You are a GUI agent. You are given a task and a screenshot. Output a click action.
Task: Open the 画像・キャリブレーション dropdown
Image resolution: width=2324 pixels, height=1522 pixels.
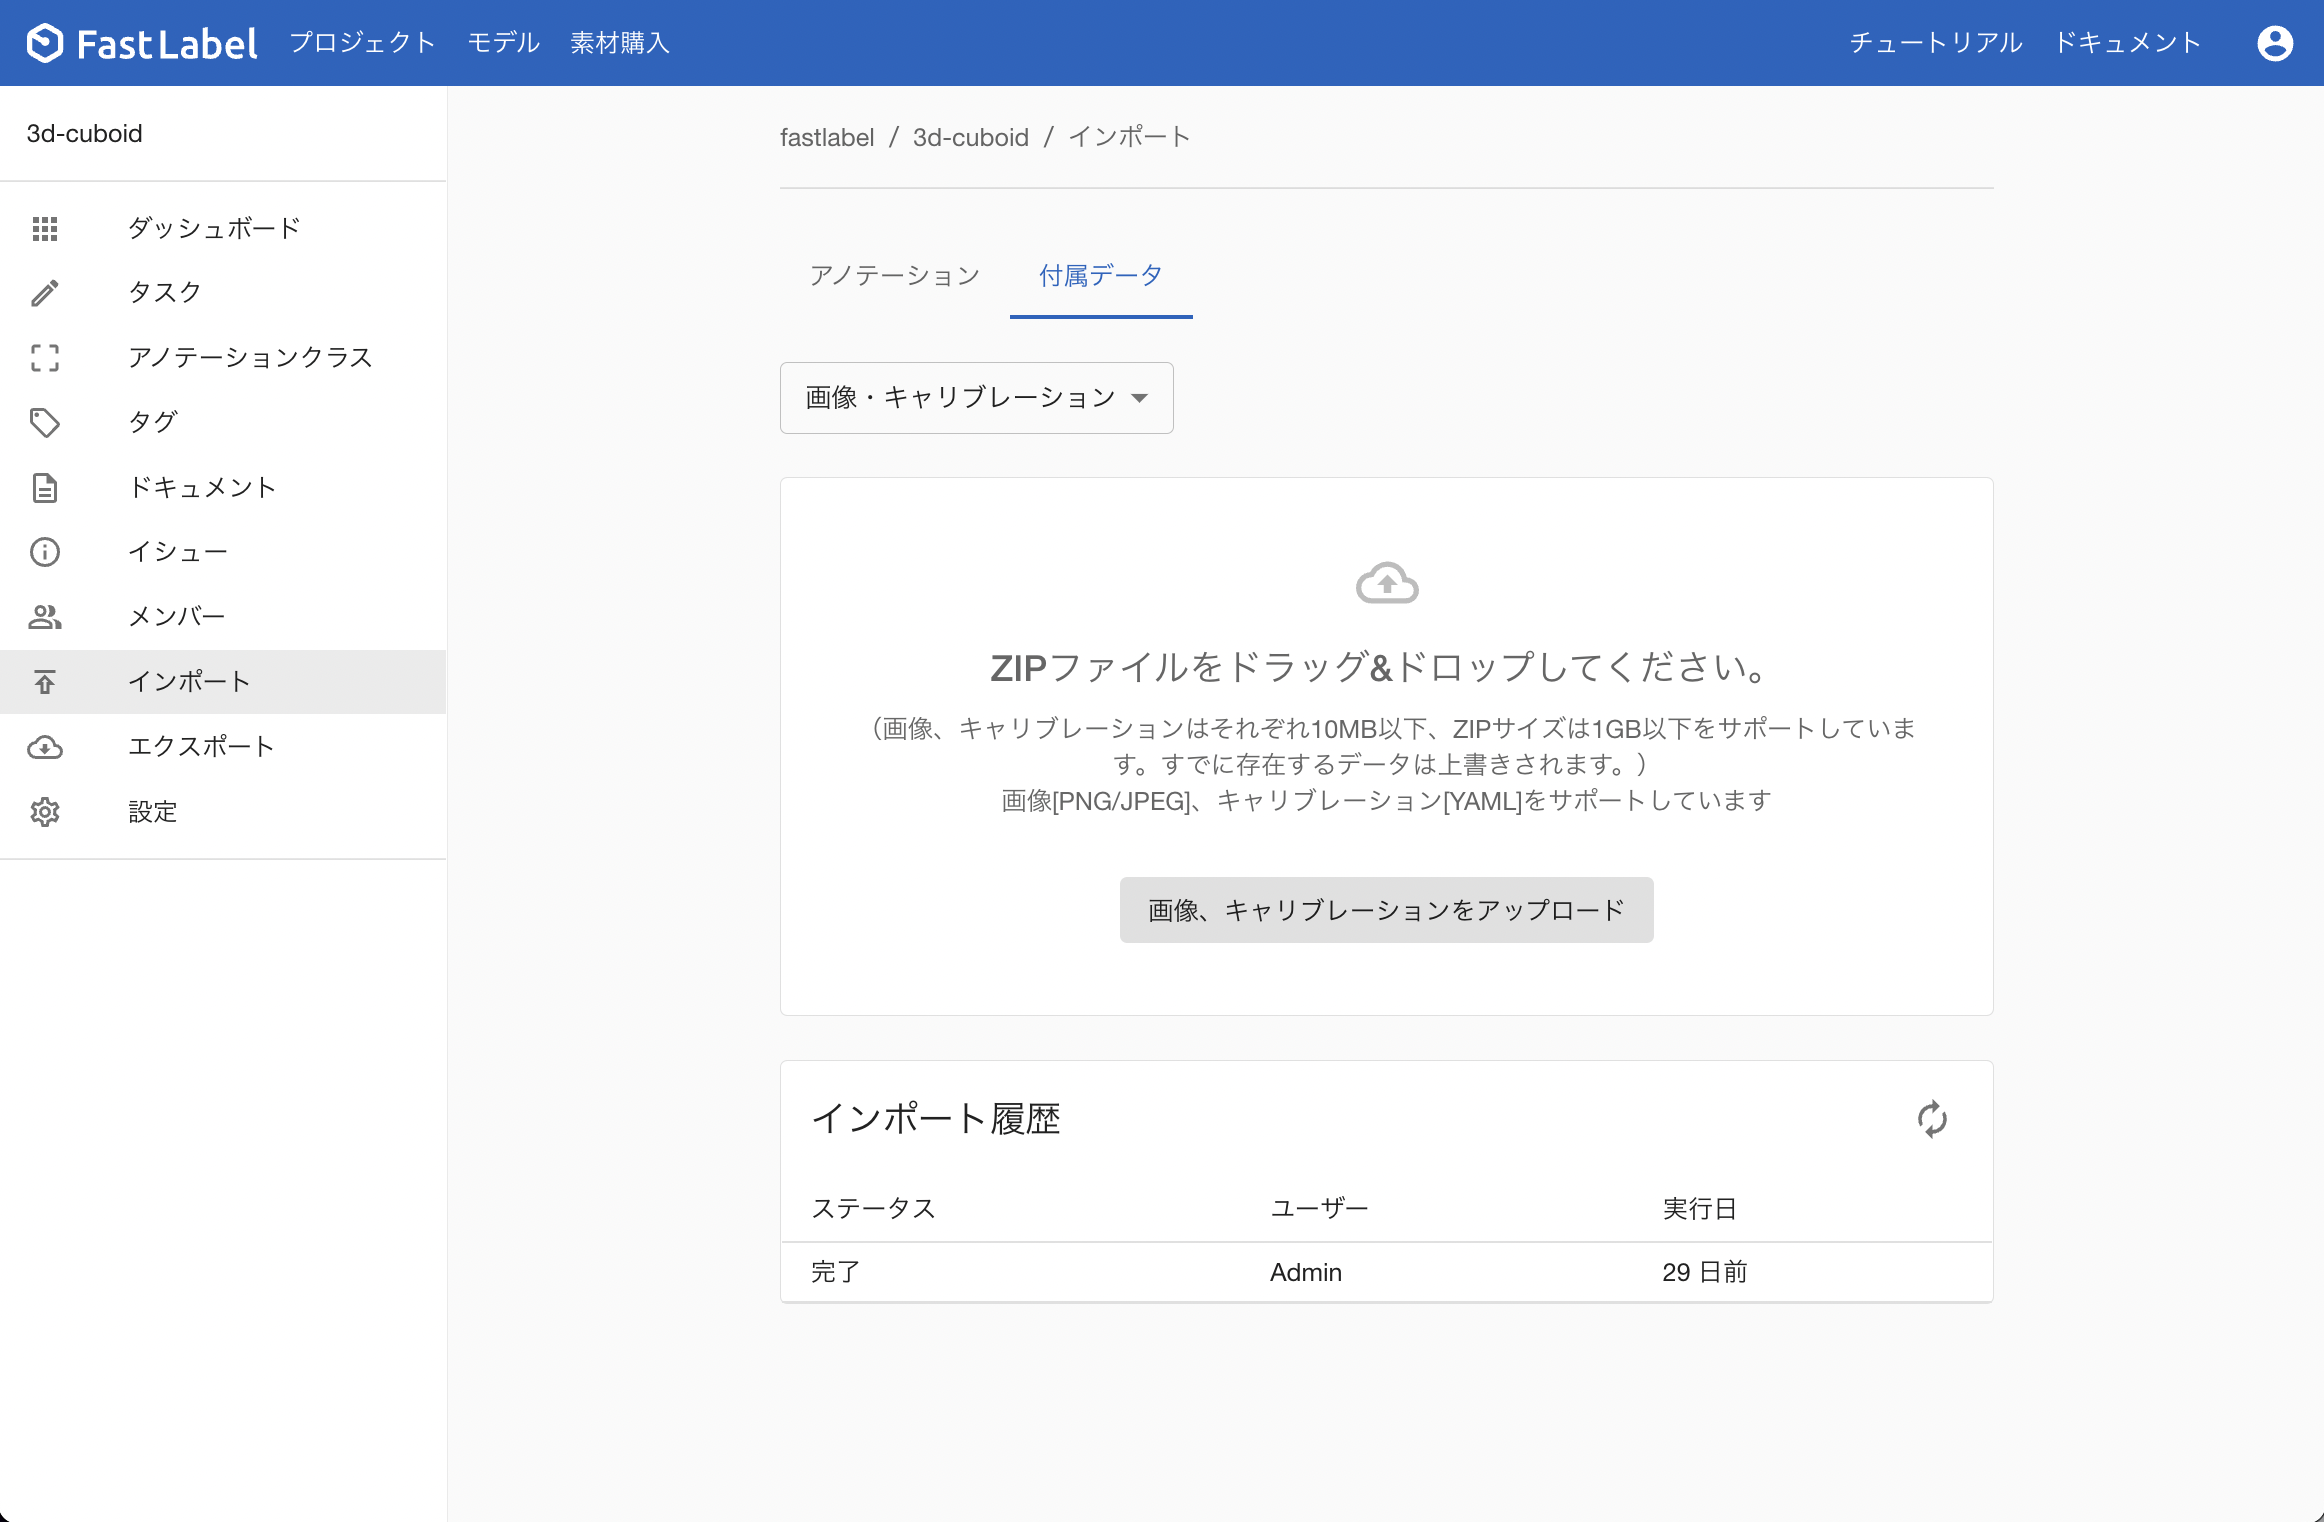[x=976, y=398]
